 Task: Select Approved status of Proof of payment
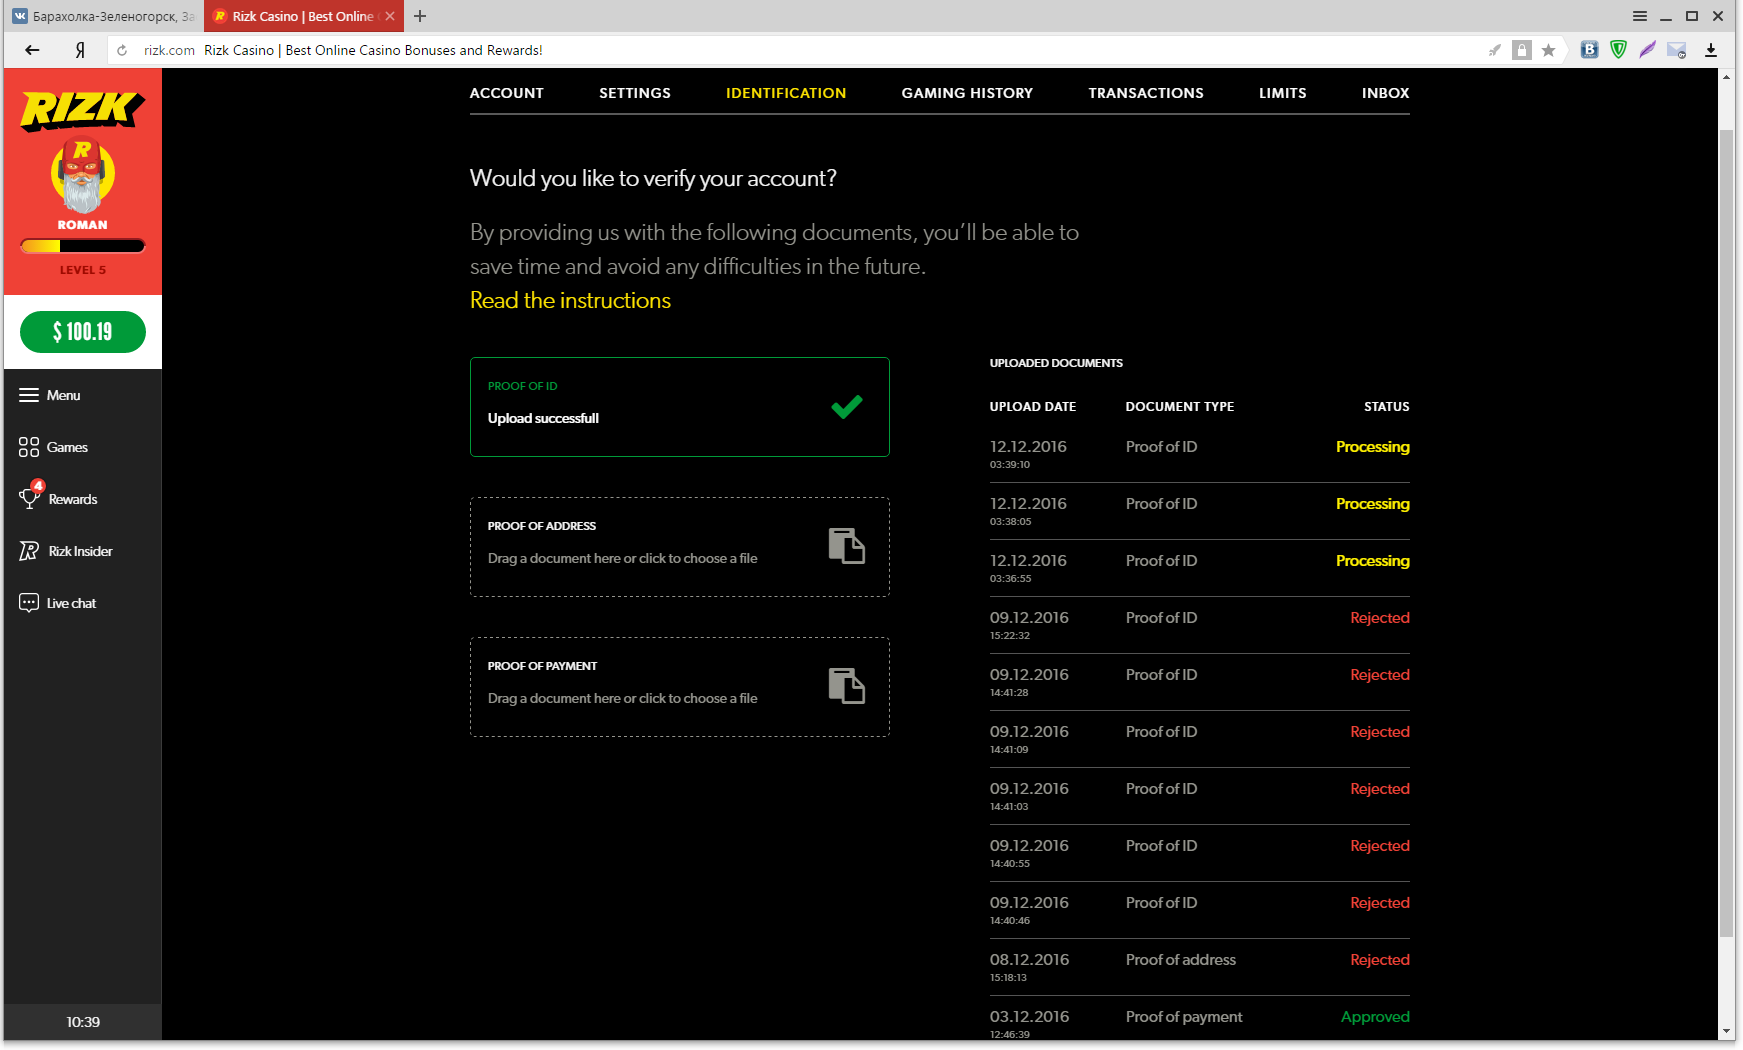coord(1375,1017)
